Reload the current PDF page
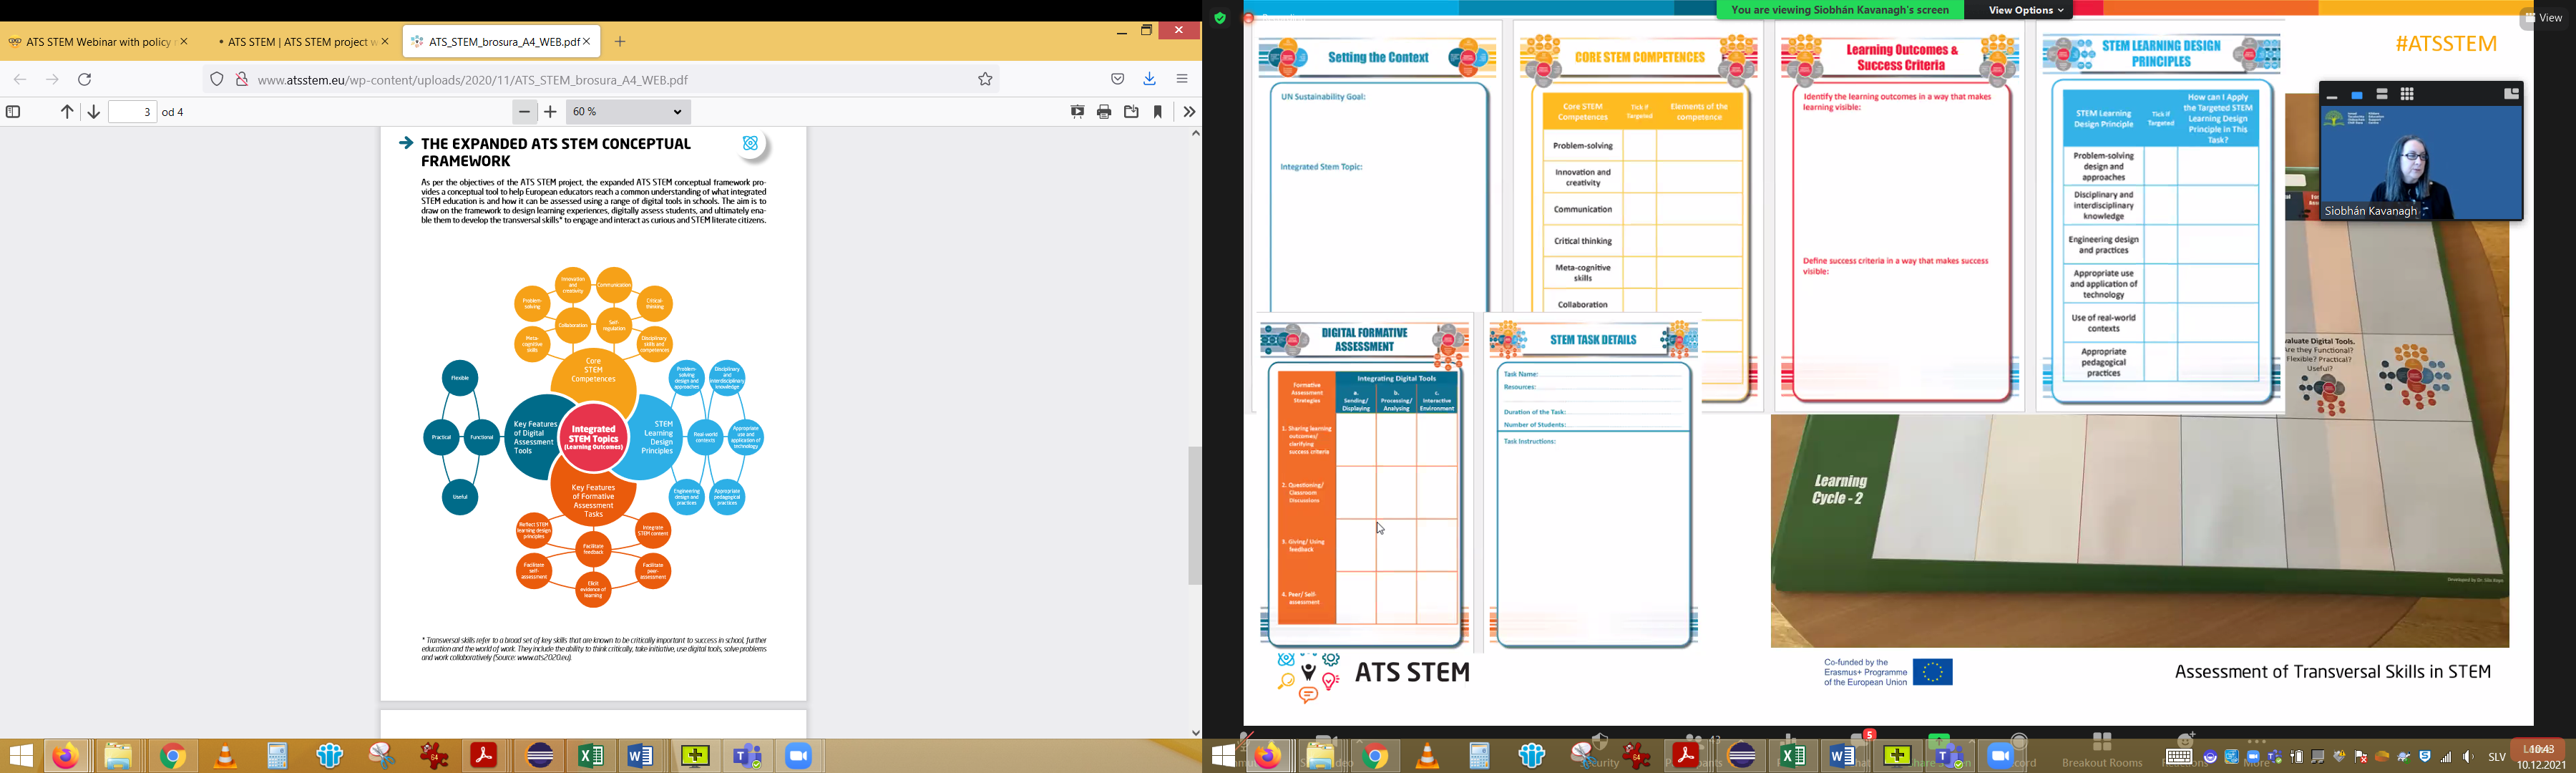The width and height of the screenshot is (2576, 773). (85, 80)
